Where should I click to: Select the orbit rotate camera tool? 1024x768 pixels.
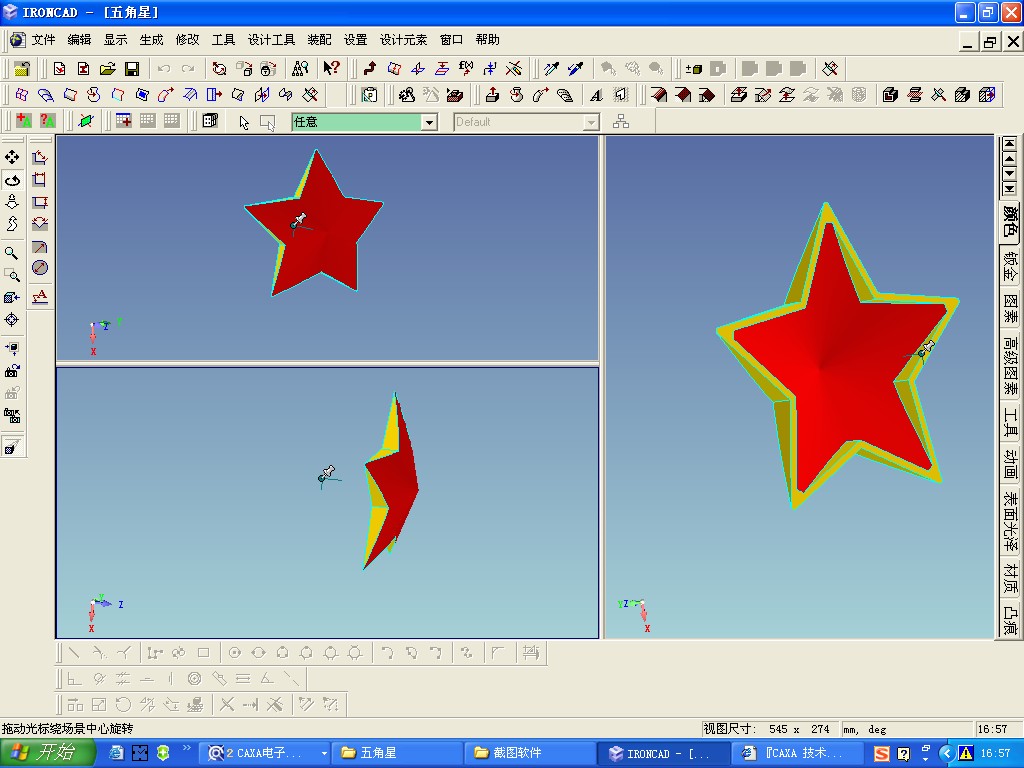(x=12, y=180)
